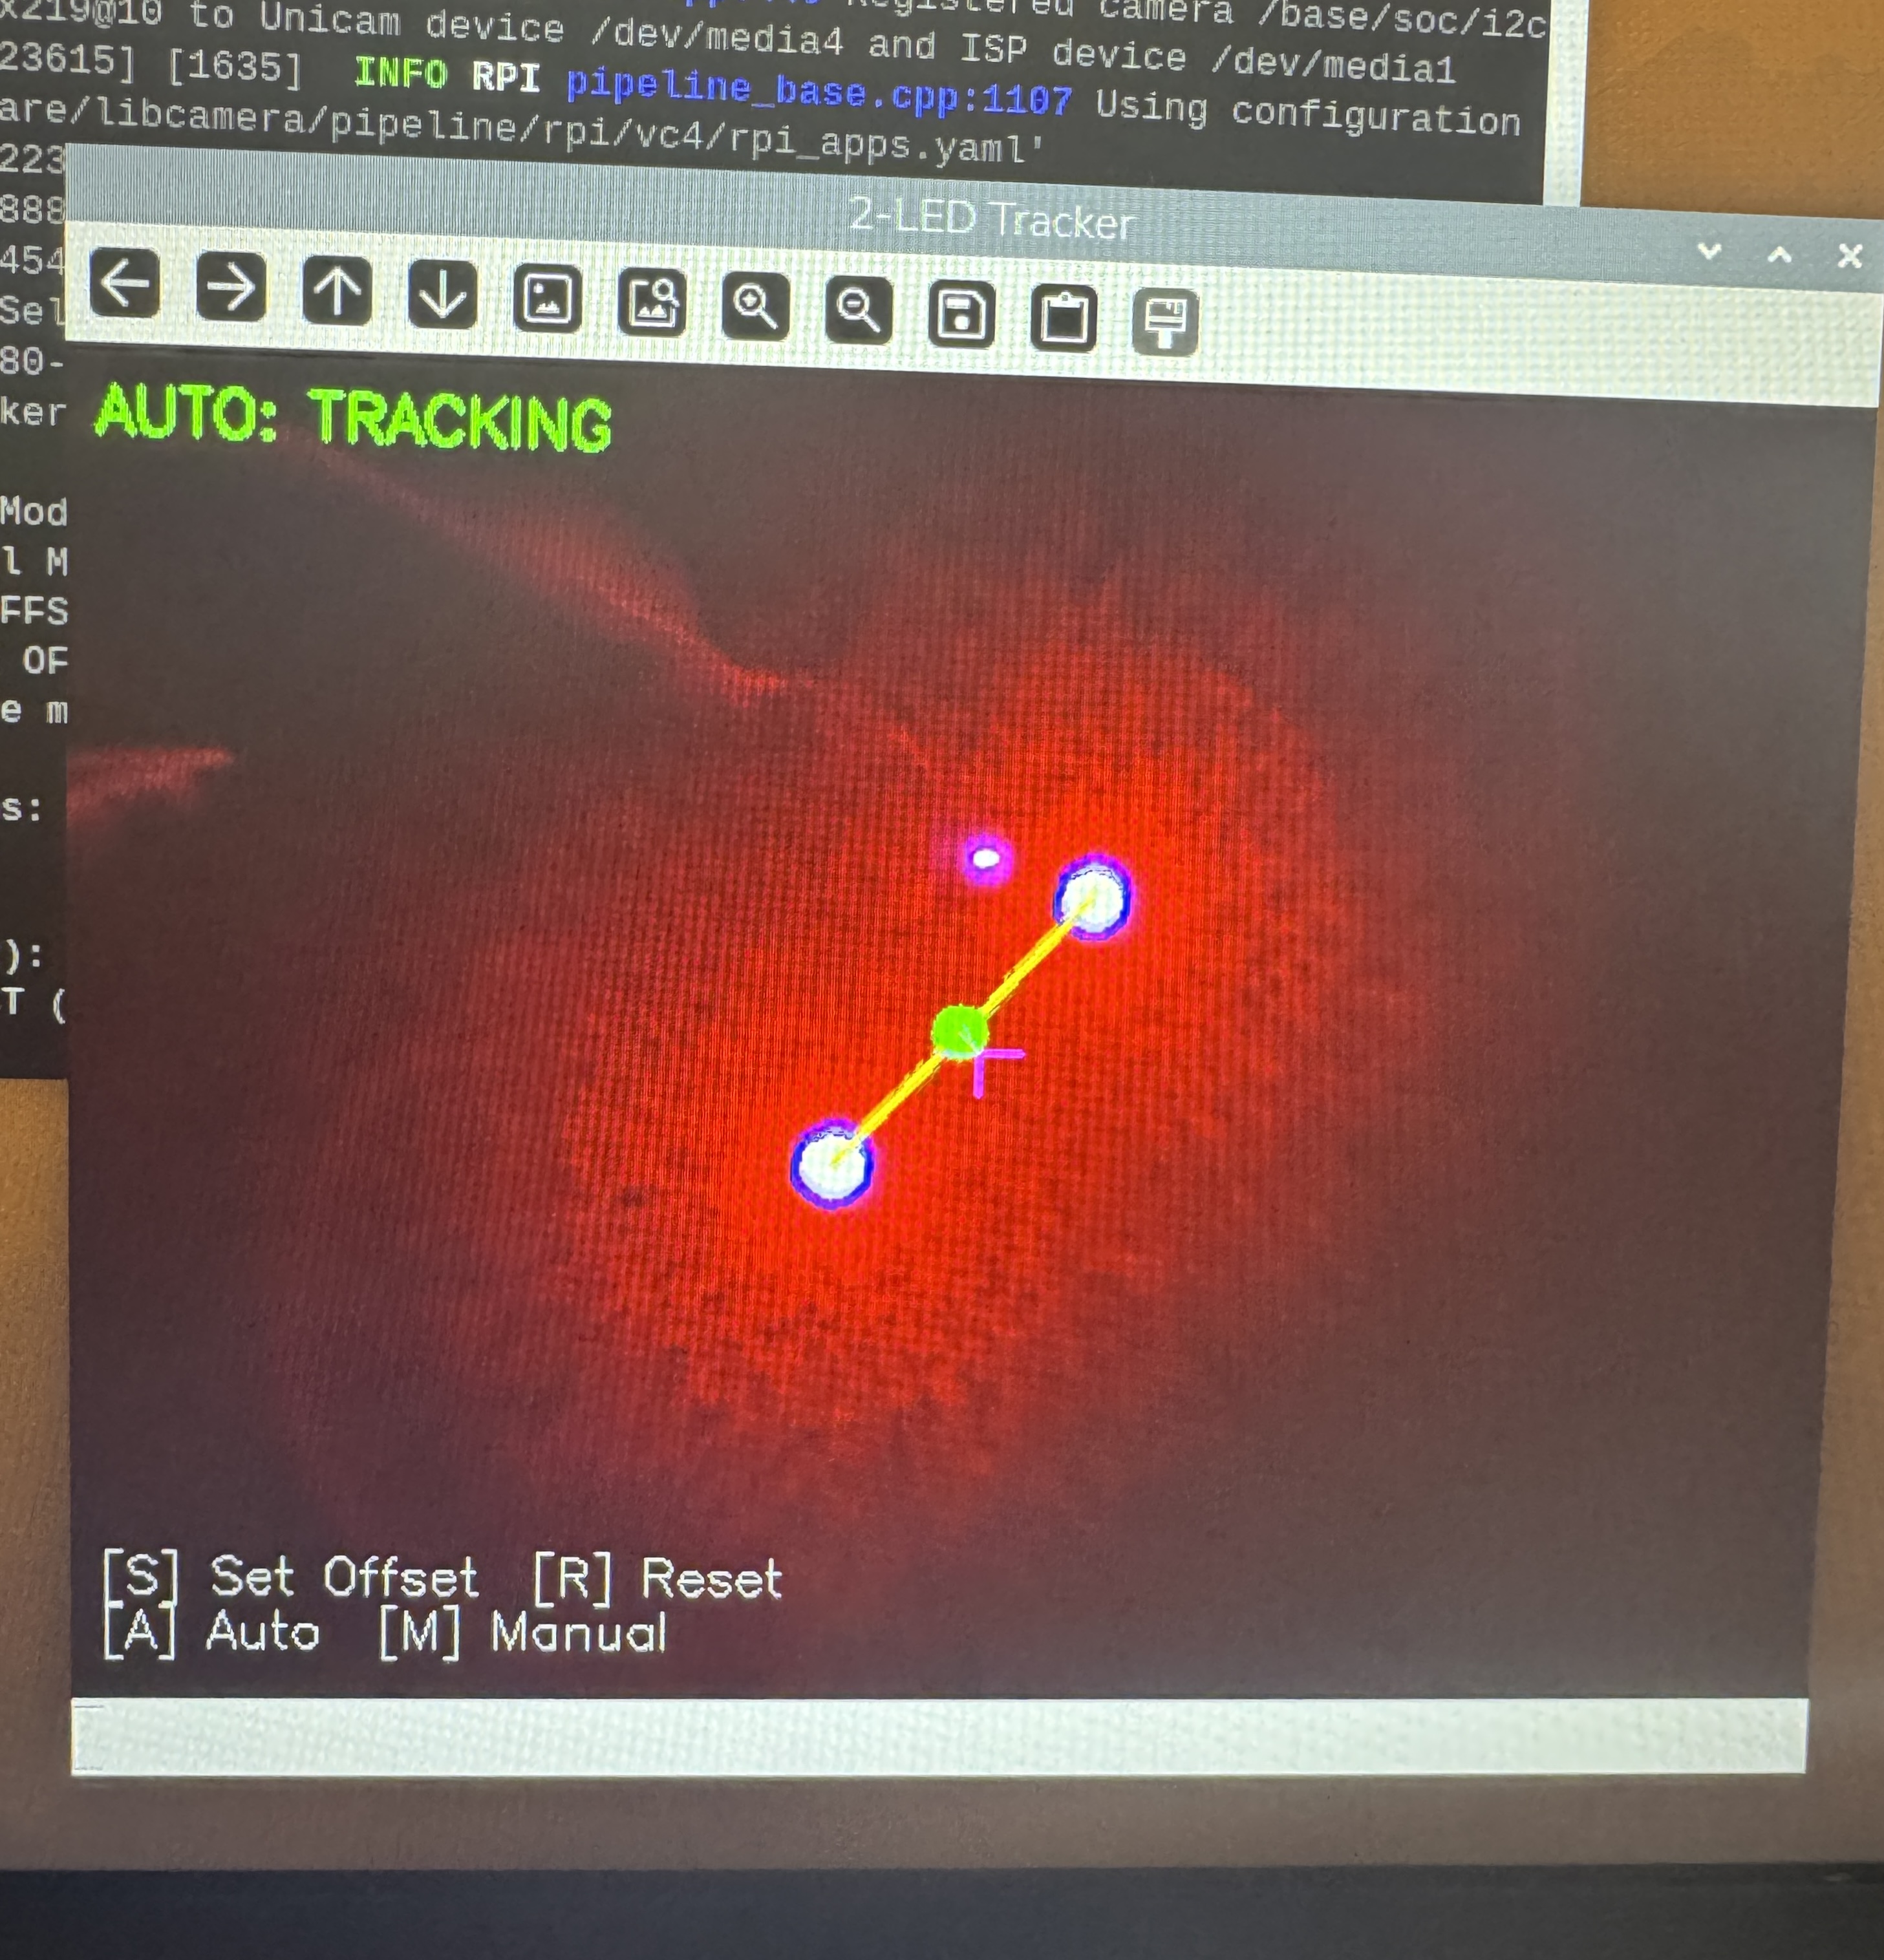Click the green midpoint dot

coord(959,1031)
